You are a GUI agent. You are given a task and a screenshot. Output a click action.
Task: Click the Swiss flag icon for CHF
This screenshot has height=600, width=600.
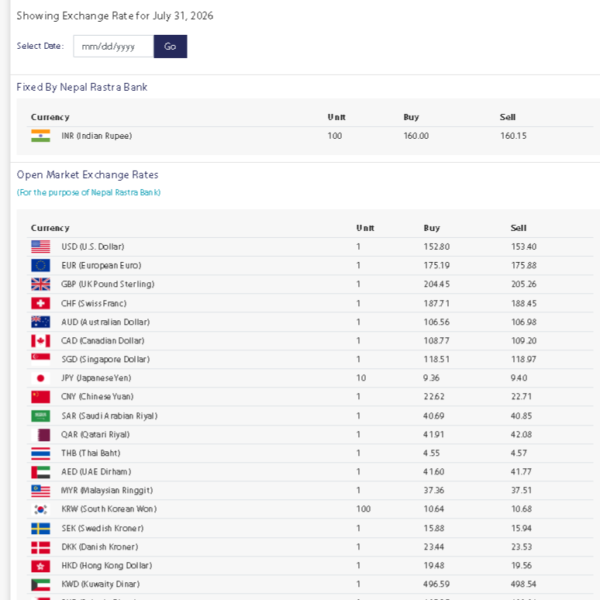(x=41, y=303)
